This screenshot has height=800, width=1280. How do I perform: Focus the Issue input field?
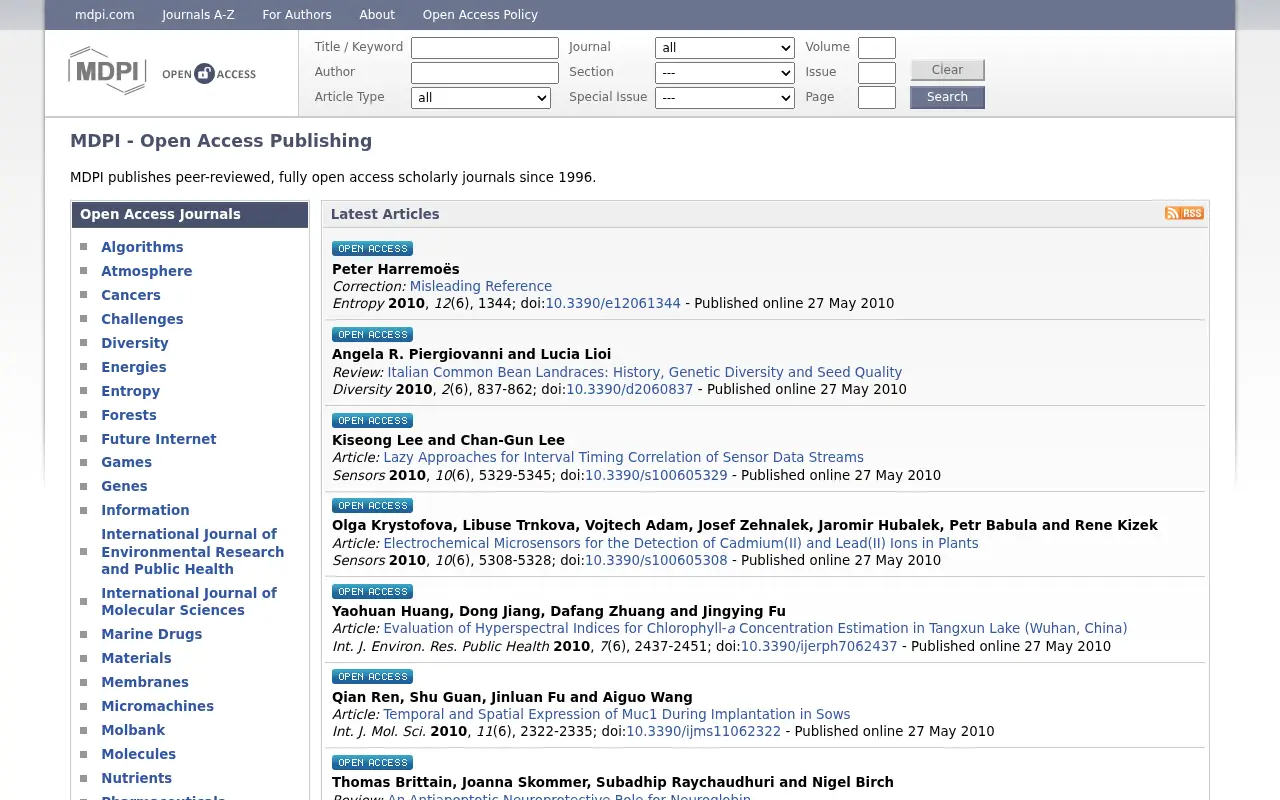(877, 73)
